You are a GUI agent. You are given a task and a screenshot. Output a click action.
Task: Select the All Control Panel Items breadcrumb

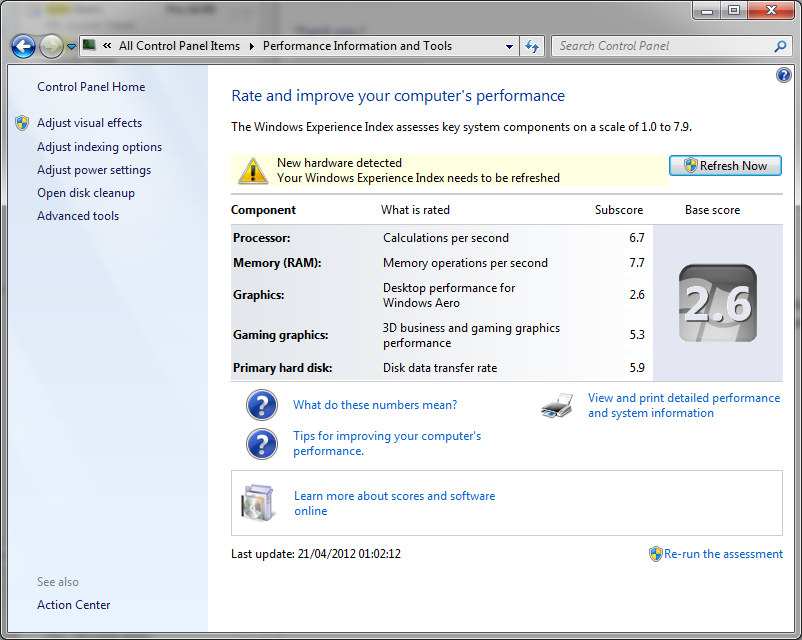pyautogui.click(x=179, y=46)
